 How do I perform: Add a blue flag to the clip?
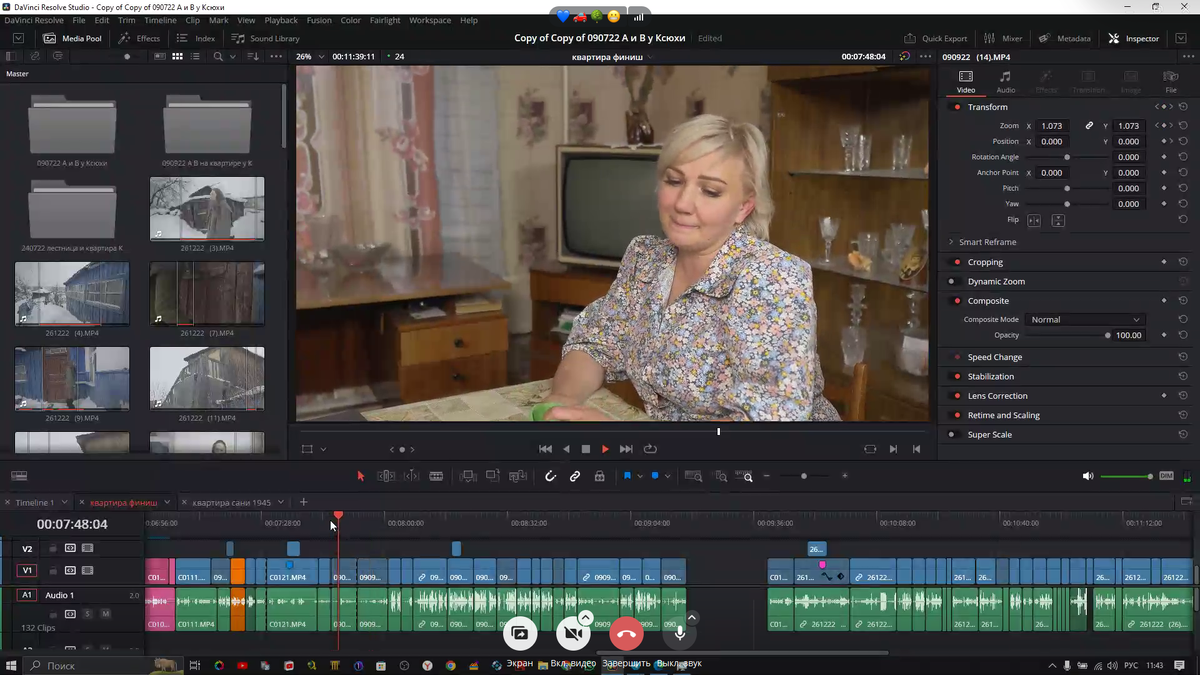[x=627, y=476]
